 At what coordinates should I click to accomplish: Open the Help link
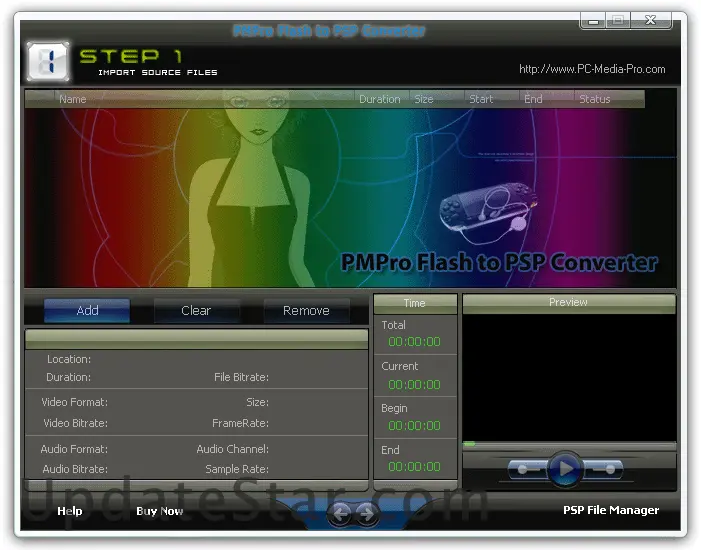click(x=70, y=511)
